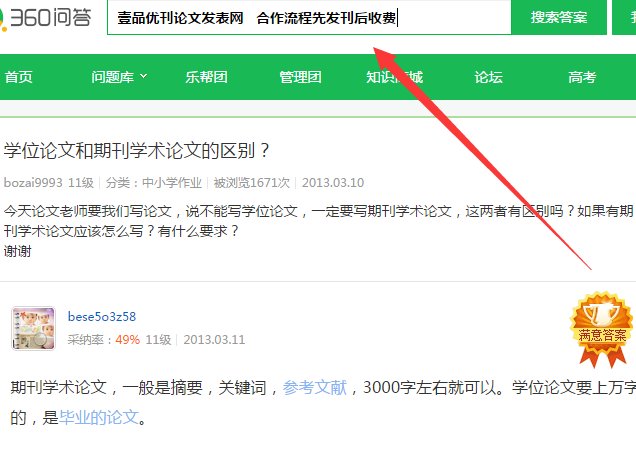Click answerer avatar thumbnail

click(33, 328)
